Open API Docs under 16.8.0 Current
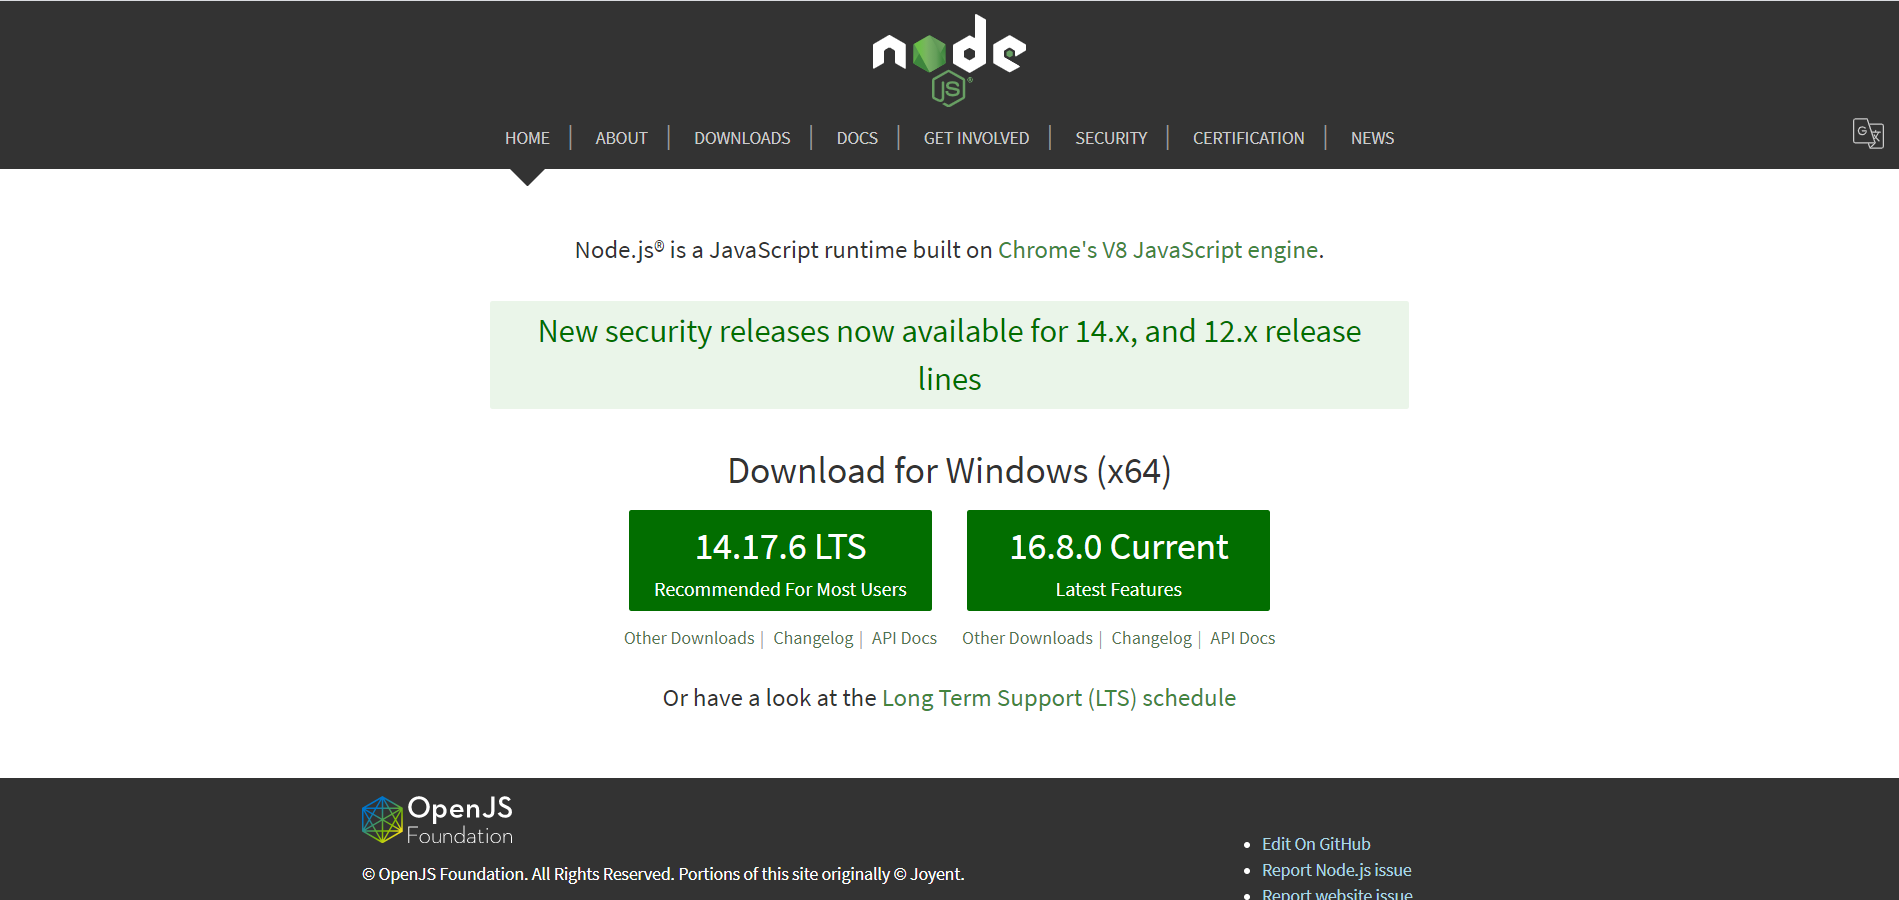This screenshot has height=900, width=1899. (x=1242, y=638)
